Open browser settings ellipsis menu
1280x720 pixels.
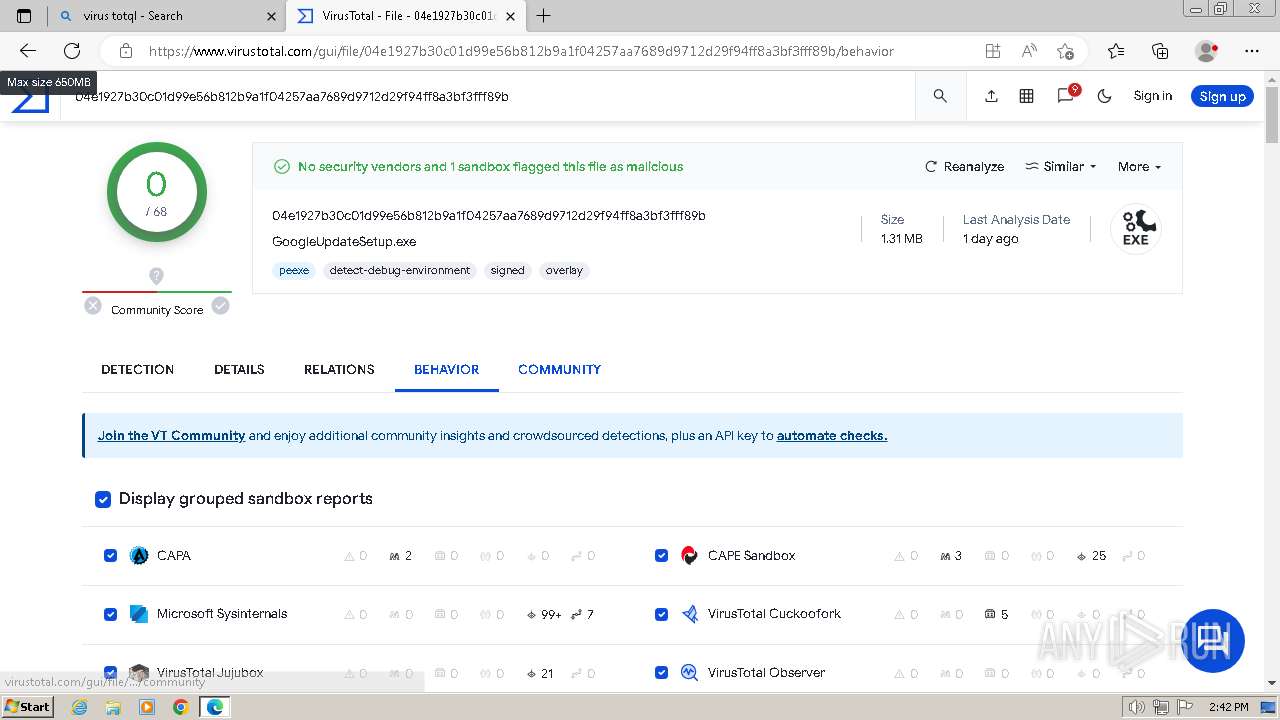[x=1252, y=51]
